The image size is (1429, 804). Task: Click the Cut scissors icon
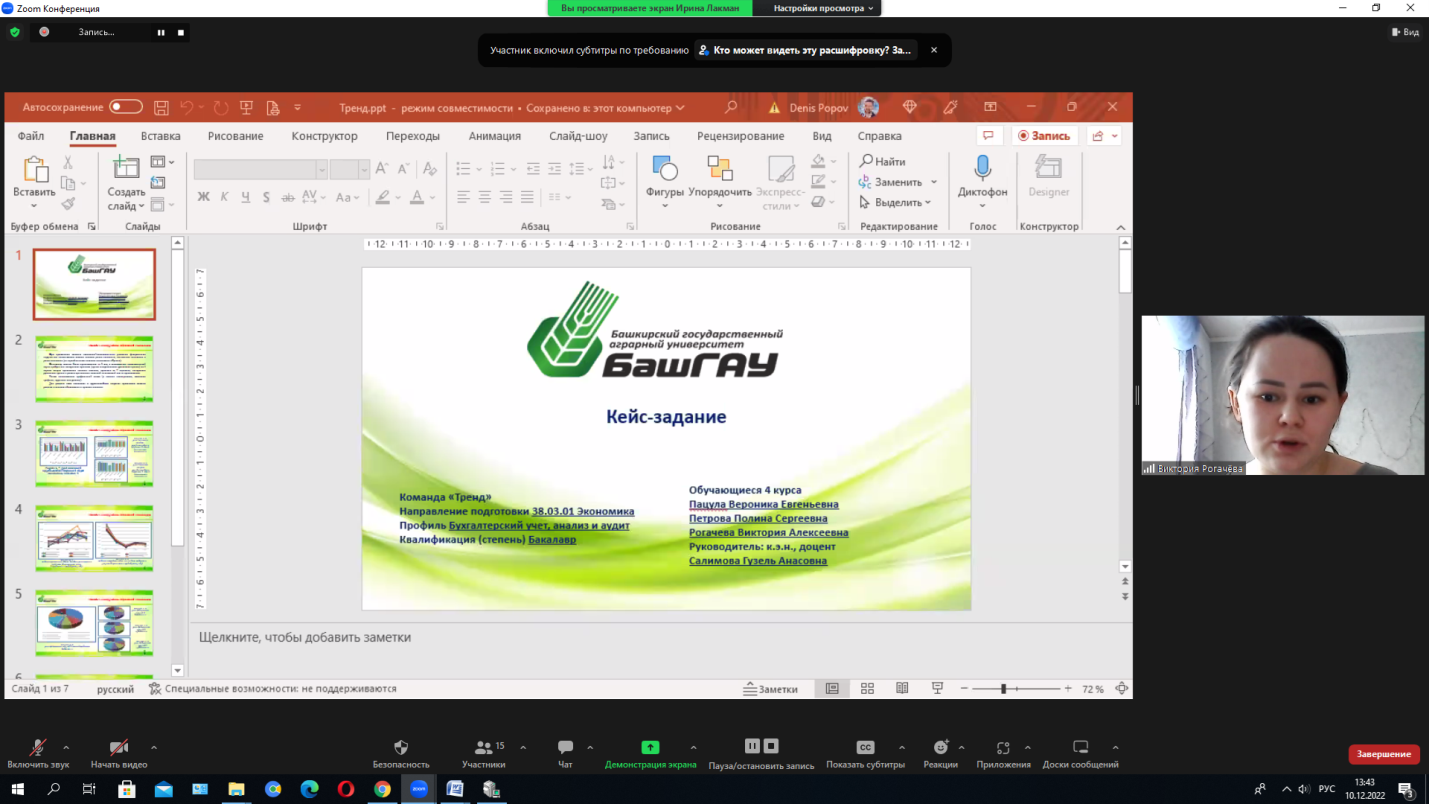[68, 162]
